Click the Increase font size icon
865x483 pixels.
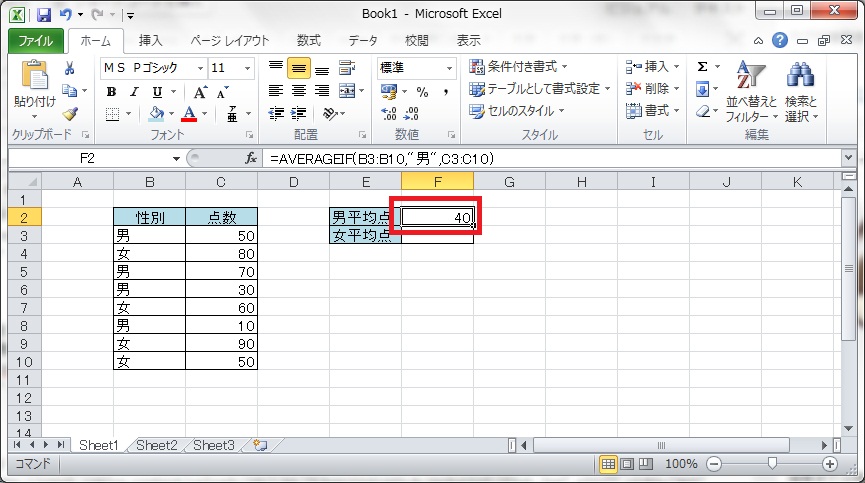tap(200, 92)
